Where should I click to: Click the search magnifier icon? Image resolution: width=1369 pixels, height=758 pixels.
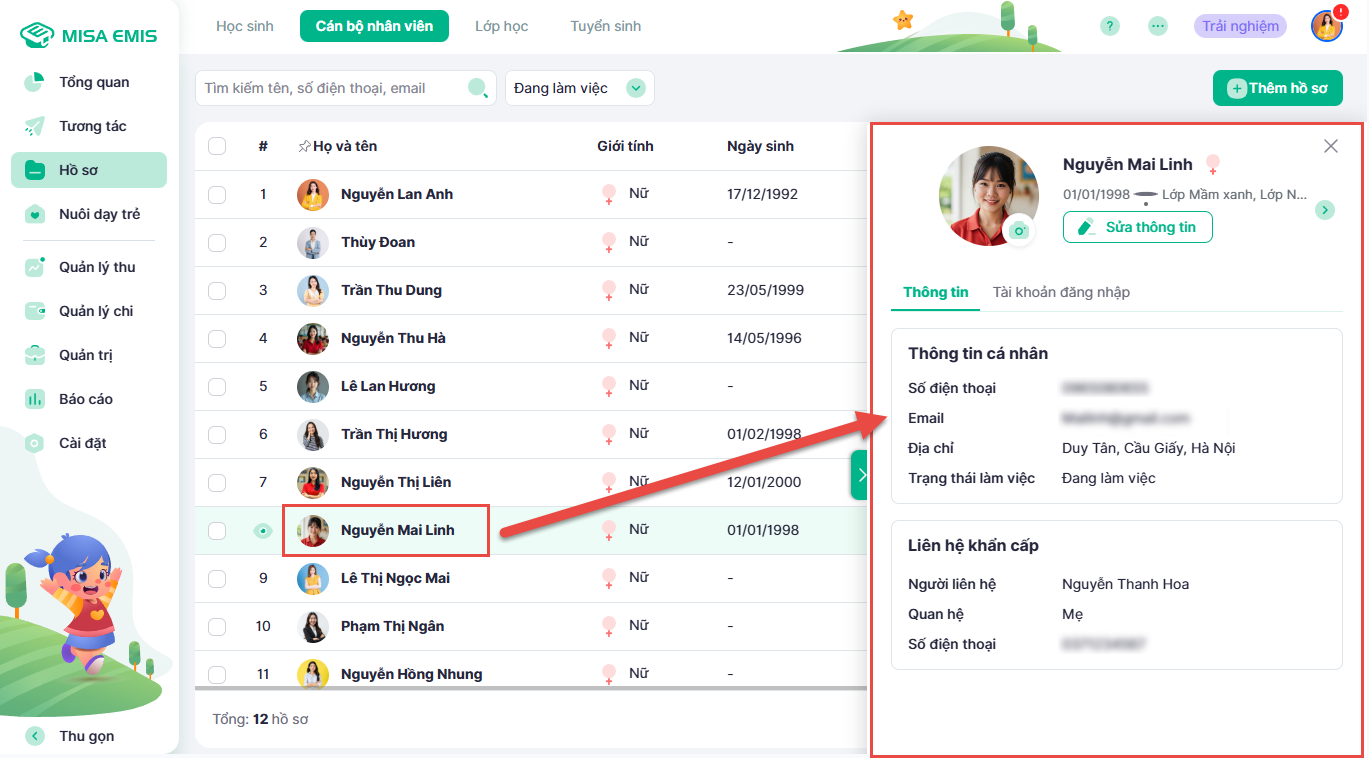tap(478, 88)
